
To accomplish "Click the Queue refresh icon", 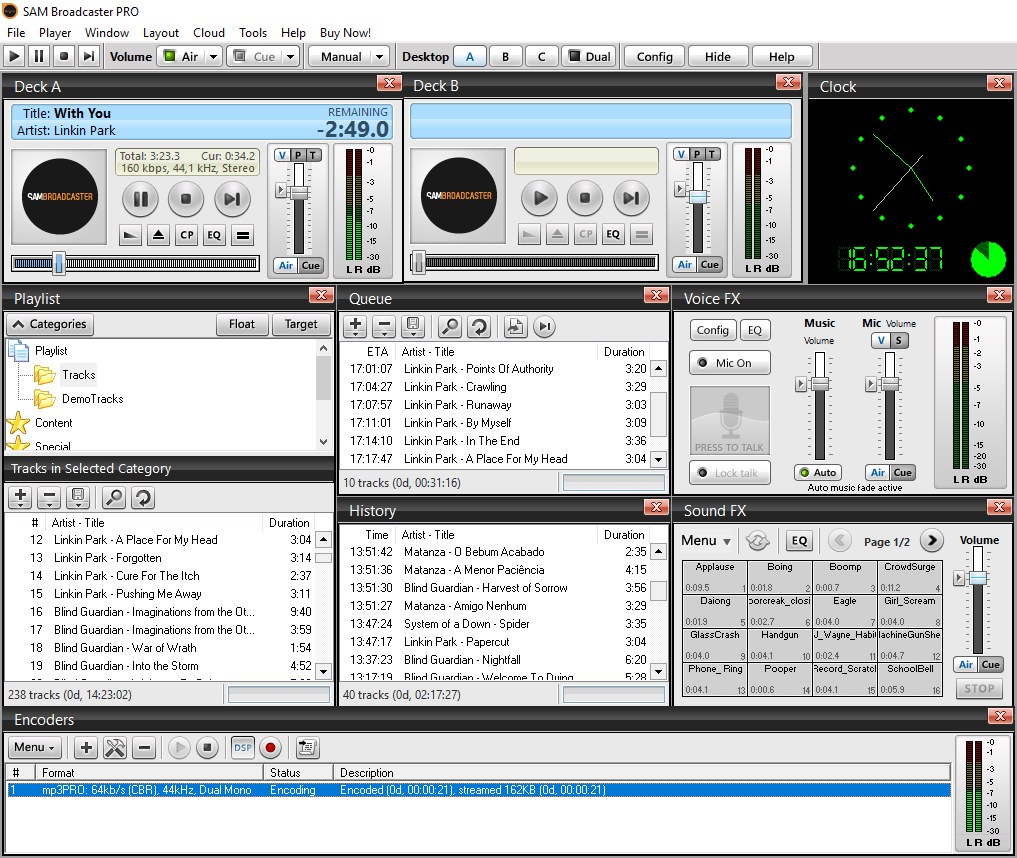I will [x=479, y=326].
